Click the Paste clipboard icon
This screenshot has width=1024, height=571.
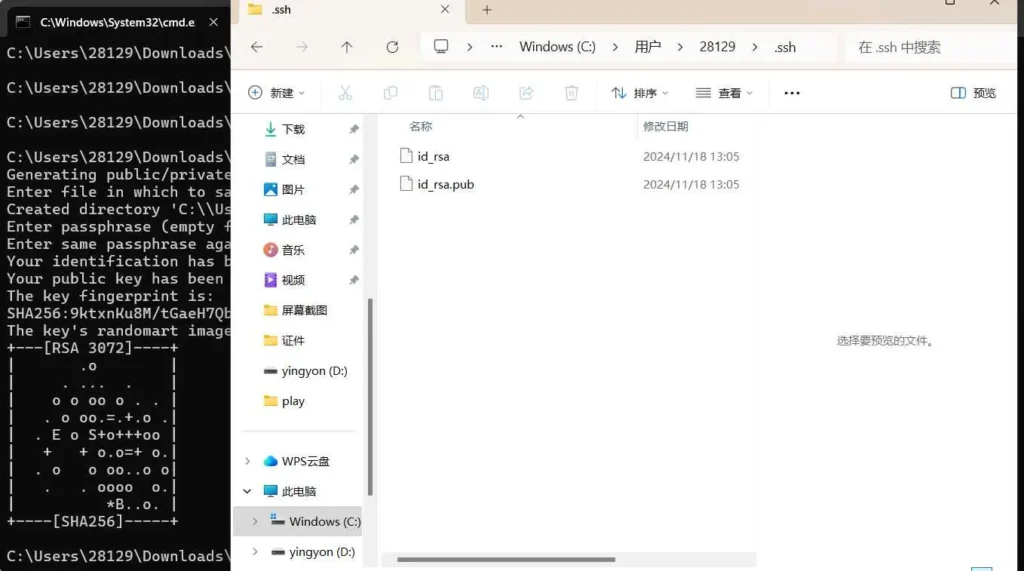436,93
